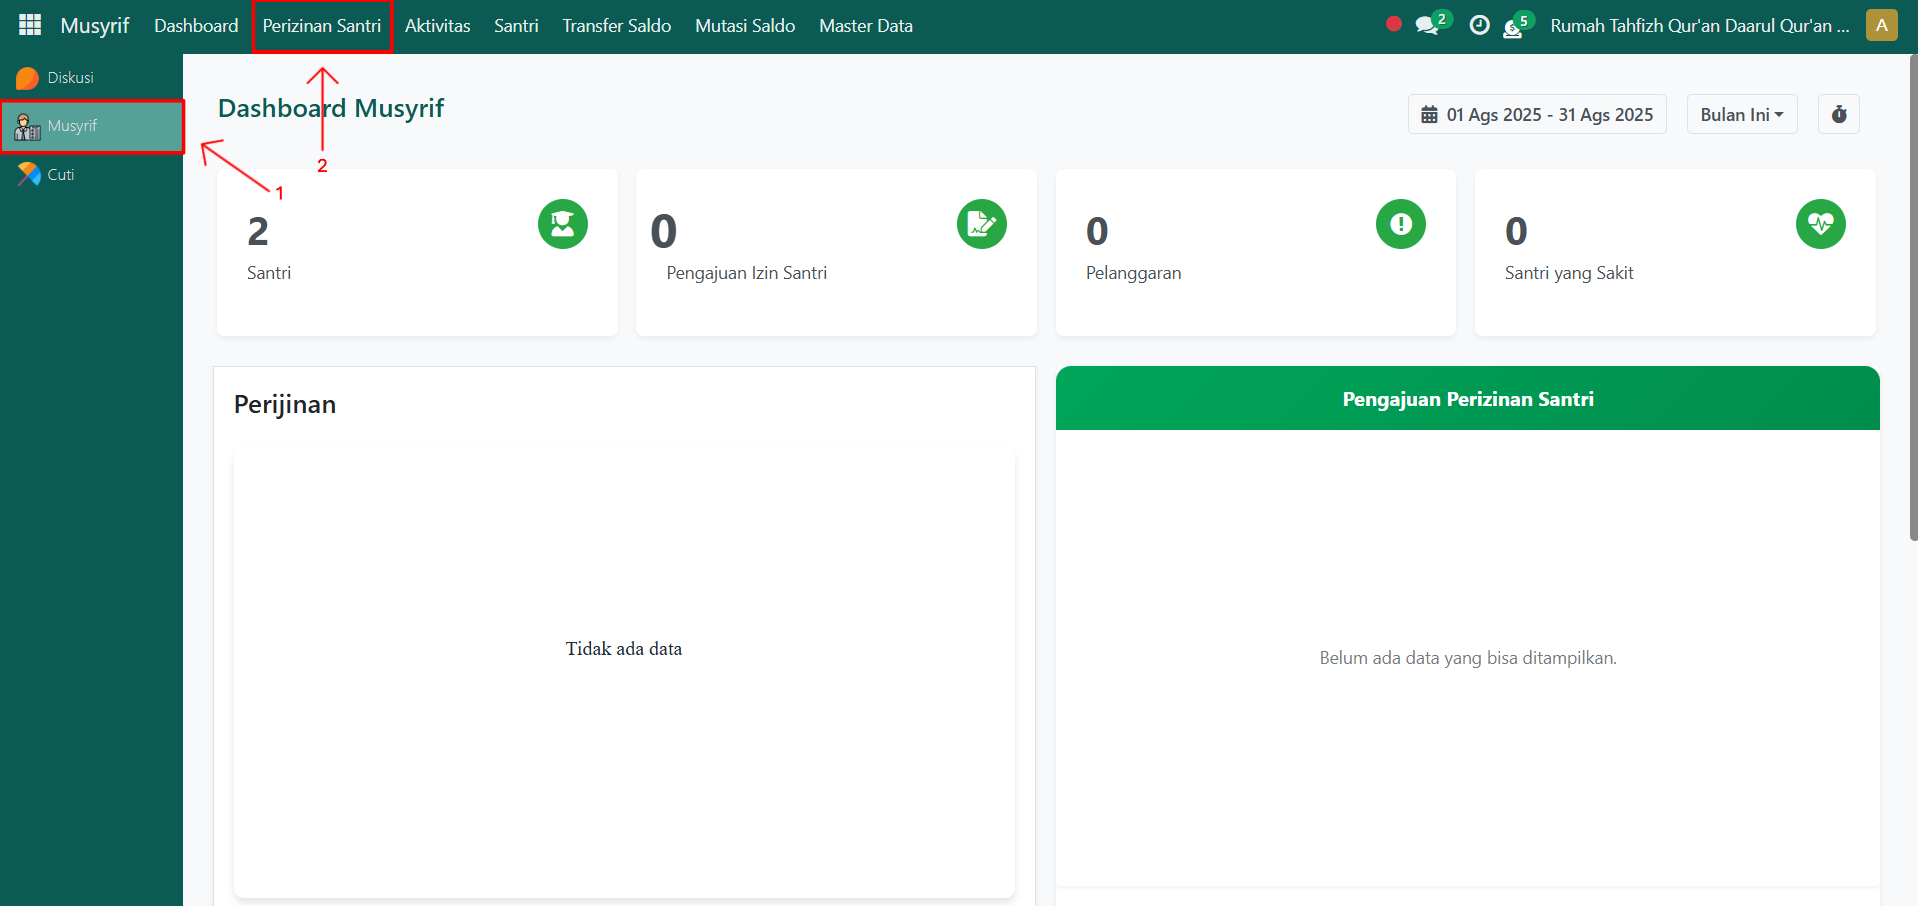Open the company switcher Rumah Tahfizh Qur'an
Image resolution: width=1918 pixels, height=906 pixels.
1699,26
